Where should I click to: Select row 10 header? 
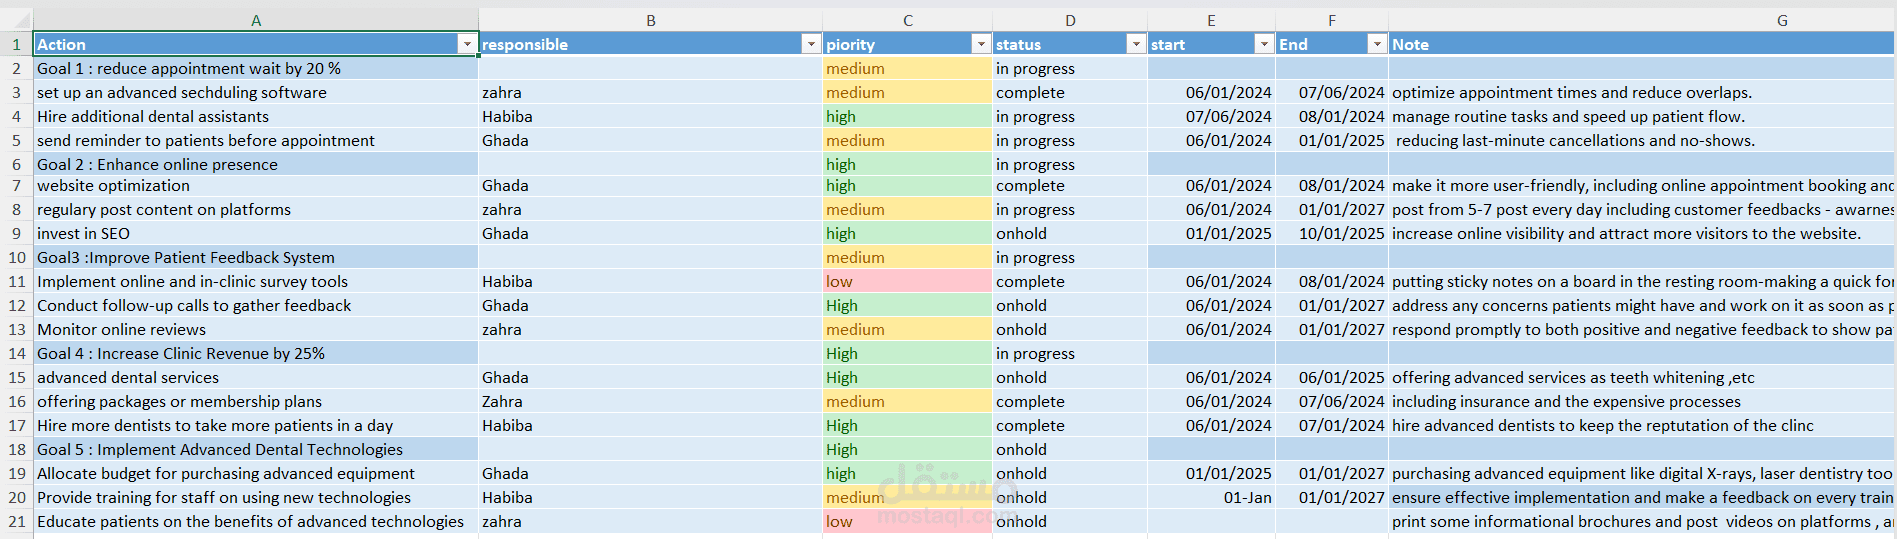pos(17,257)
